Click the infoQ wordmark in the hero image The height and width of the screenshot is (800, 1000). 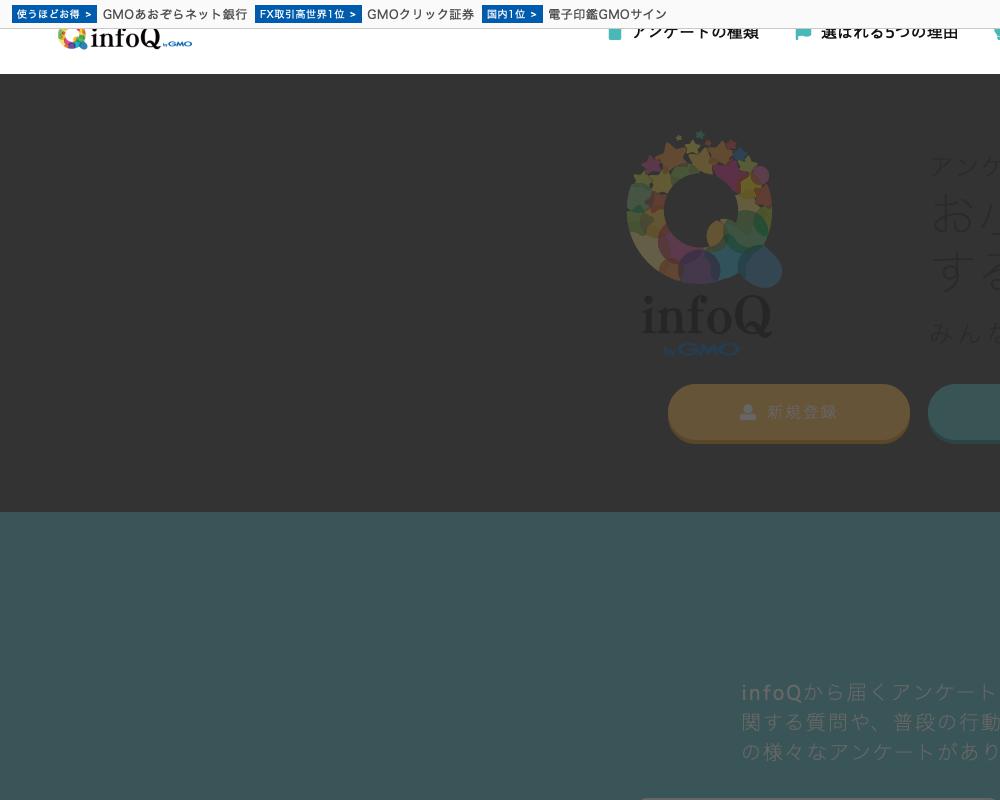[x=706, y=317]
